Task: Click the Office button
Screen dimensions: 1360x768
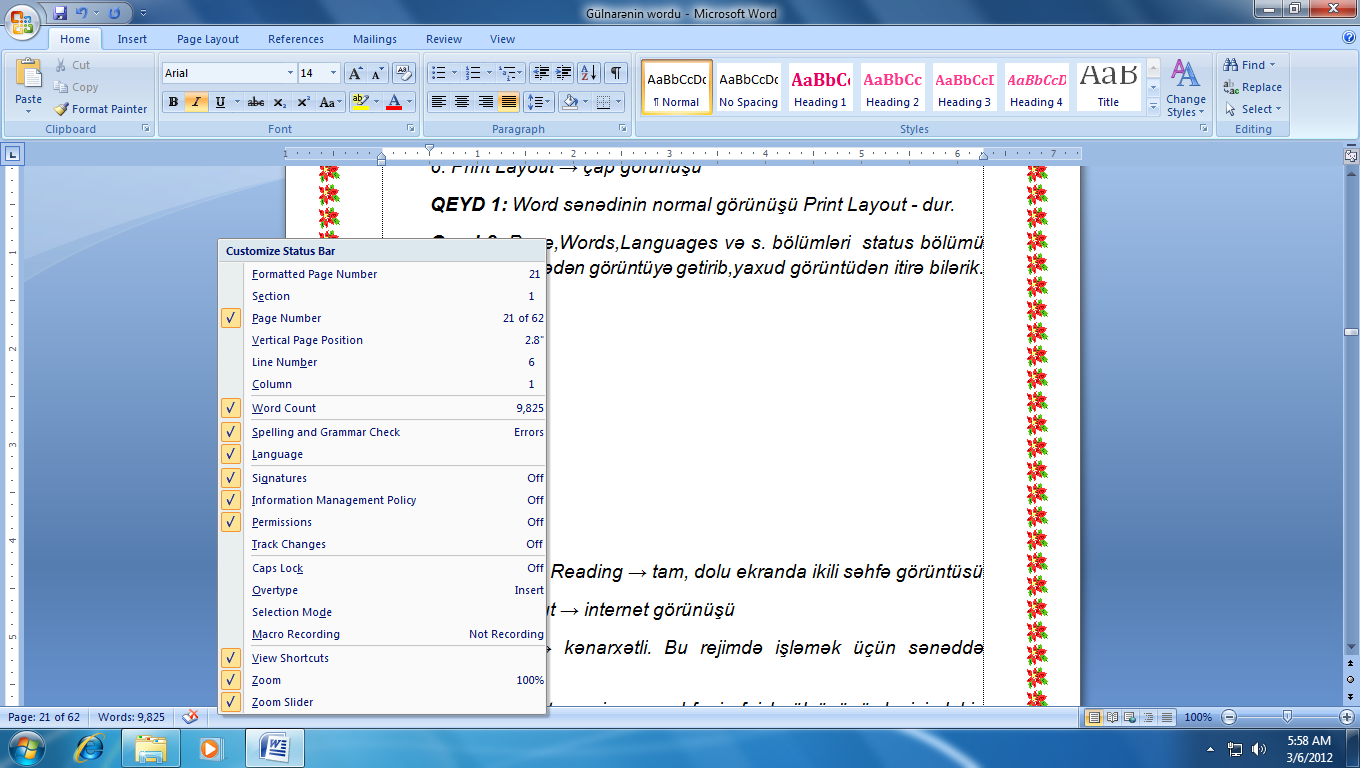Action: coord(24,20)
